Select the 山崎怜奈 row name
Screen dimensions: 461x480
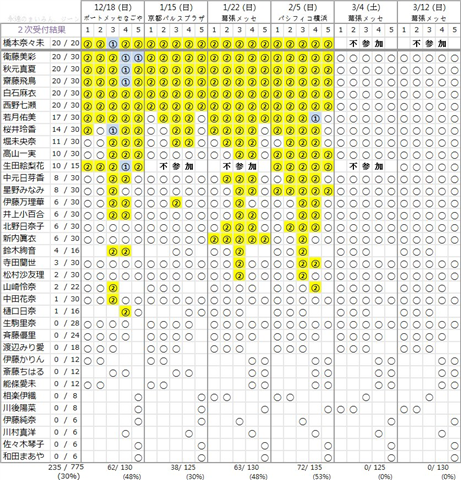[19, 287]
